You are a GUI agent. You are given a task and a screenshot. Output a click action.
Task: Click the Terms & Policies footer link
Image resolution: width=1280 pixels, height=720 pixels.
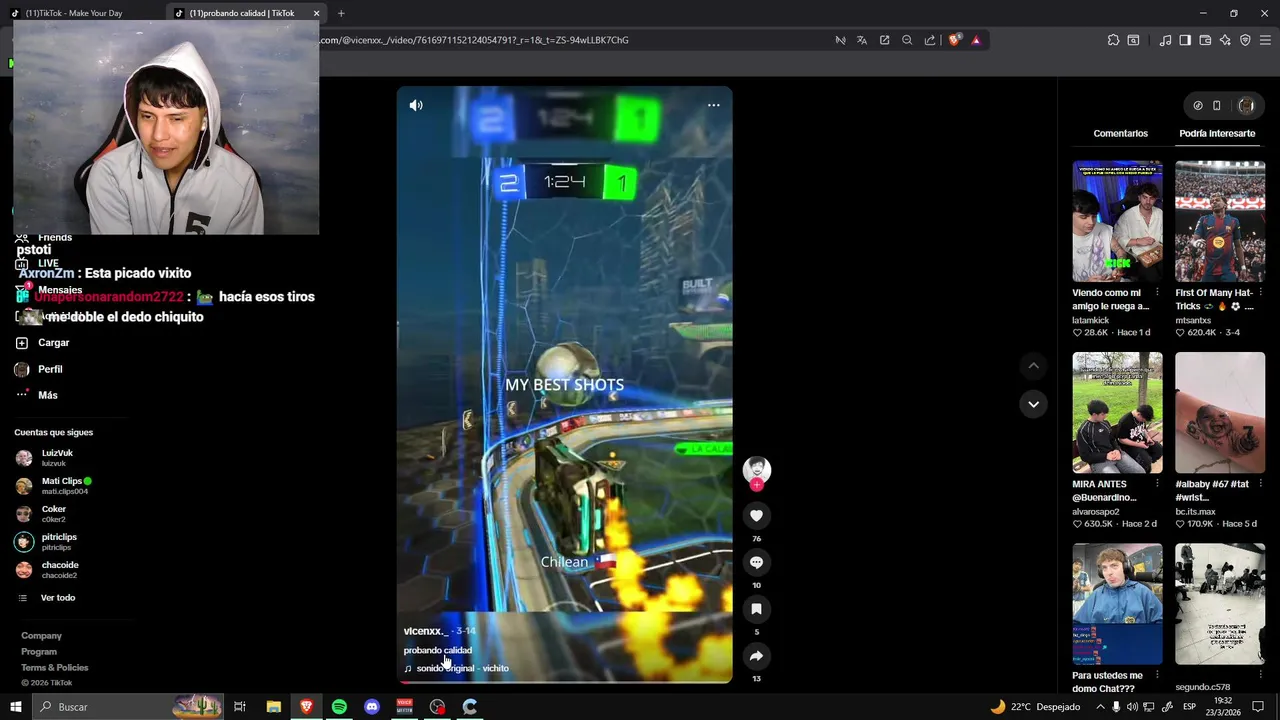55,668
